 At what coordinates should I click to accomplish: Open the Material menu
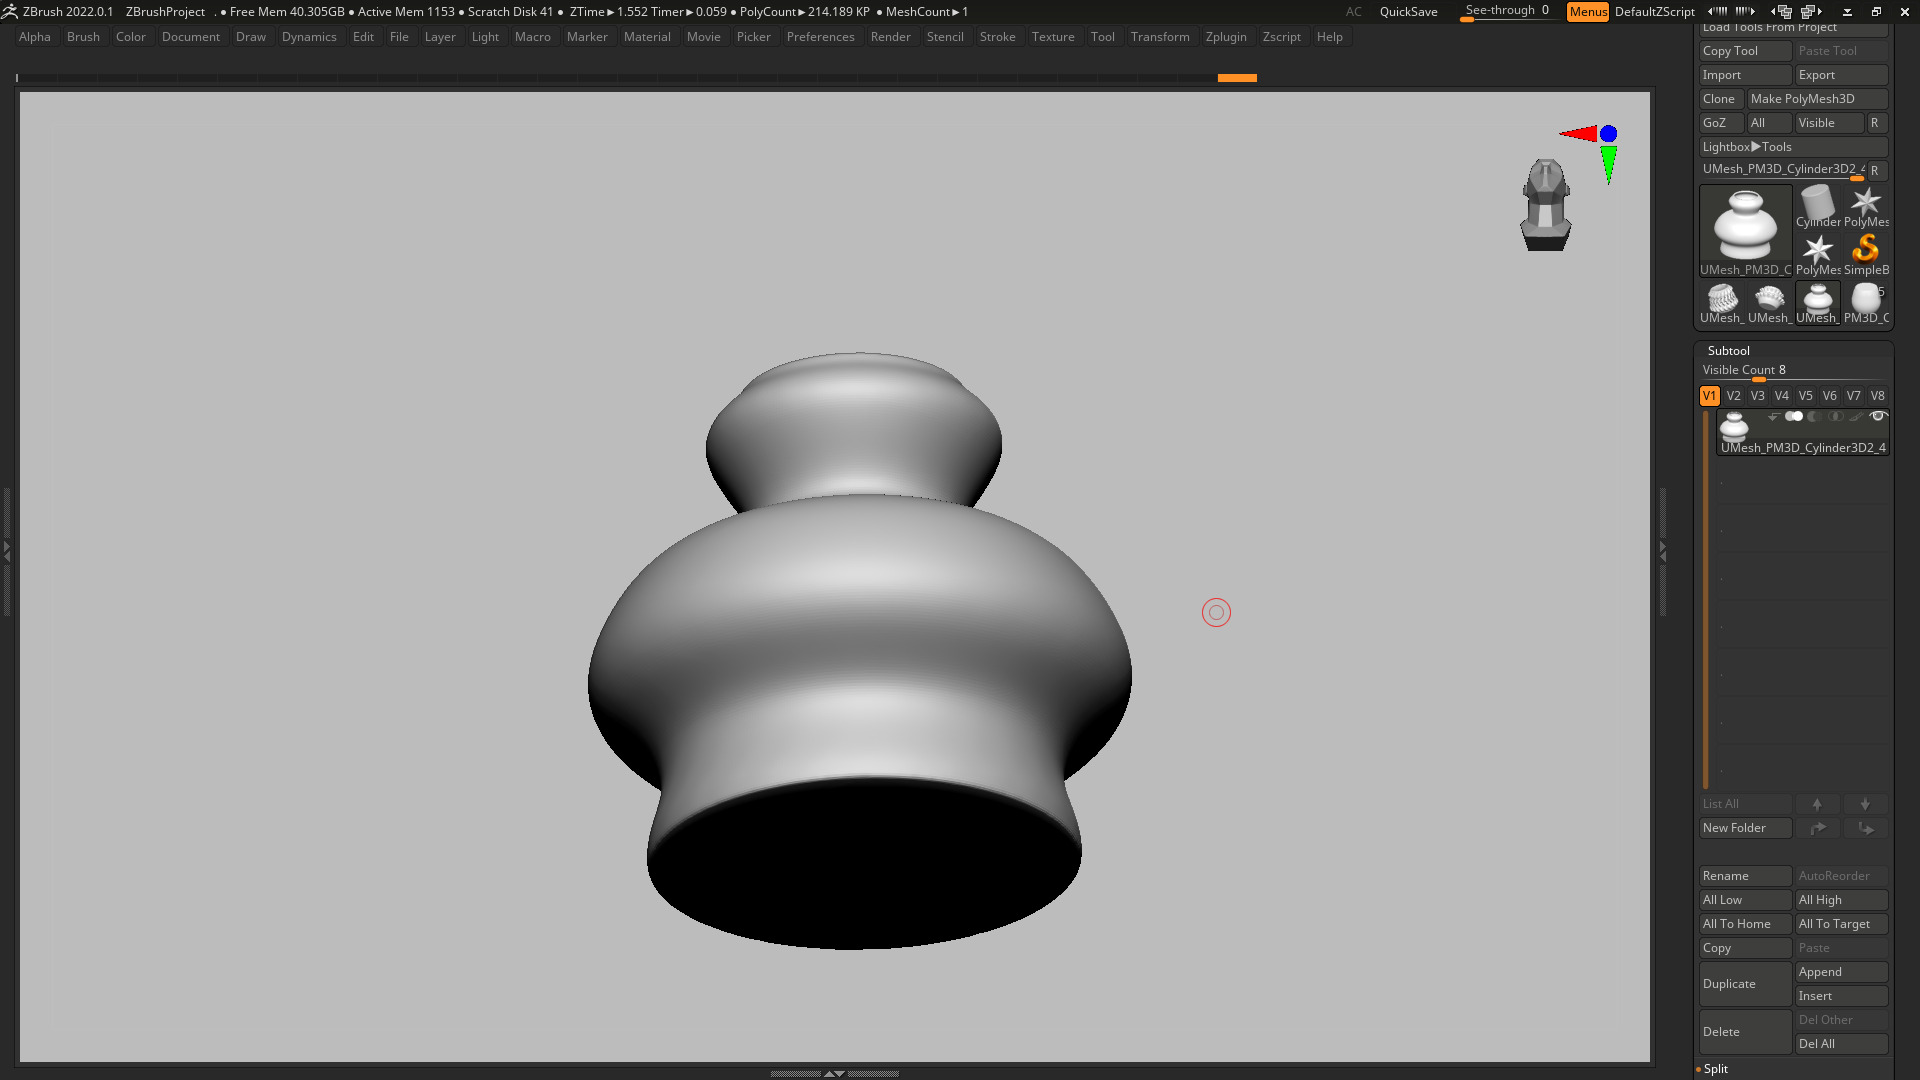pyautogui.click(x=647, y=37)
